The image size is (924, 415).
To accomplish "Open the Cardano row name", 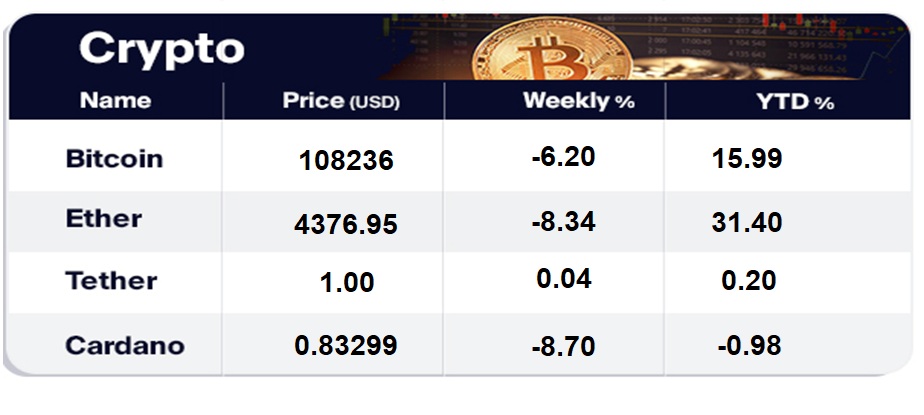I will pos(125,346).
